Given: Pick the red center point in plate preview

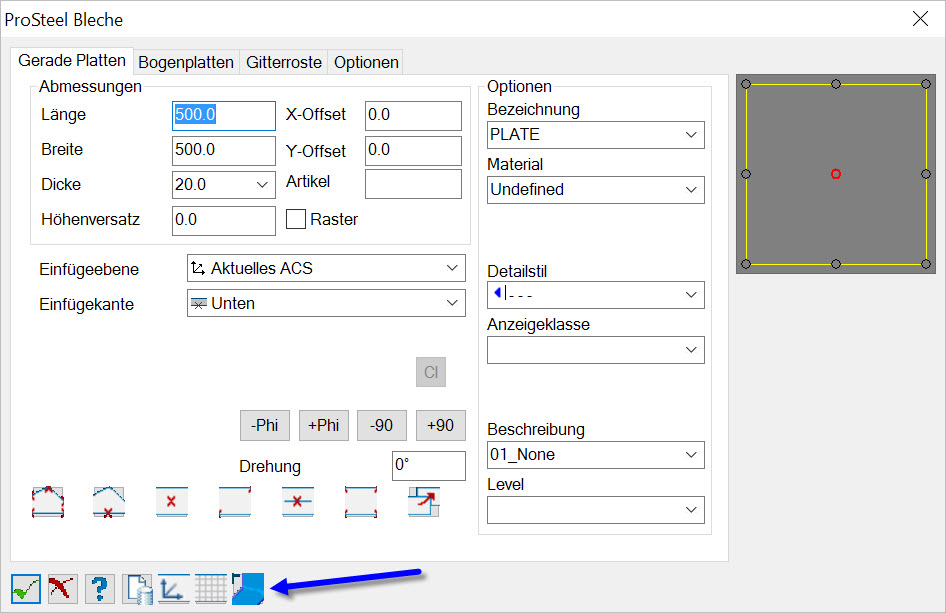Looking at the screenshot, I should tap(836, 174).
